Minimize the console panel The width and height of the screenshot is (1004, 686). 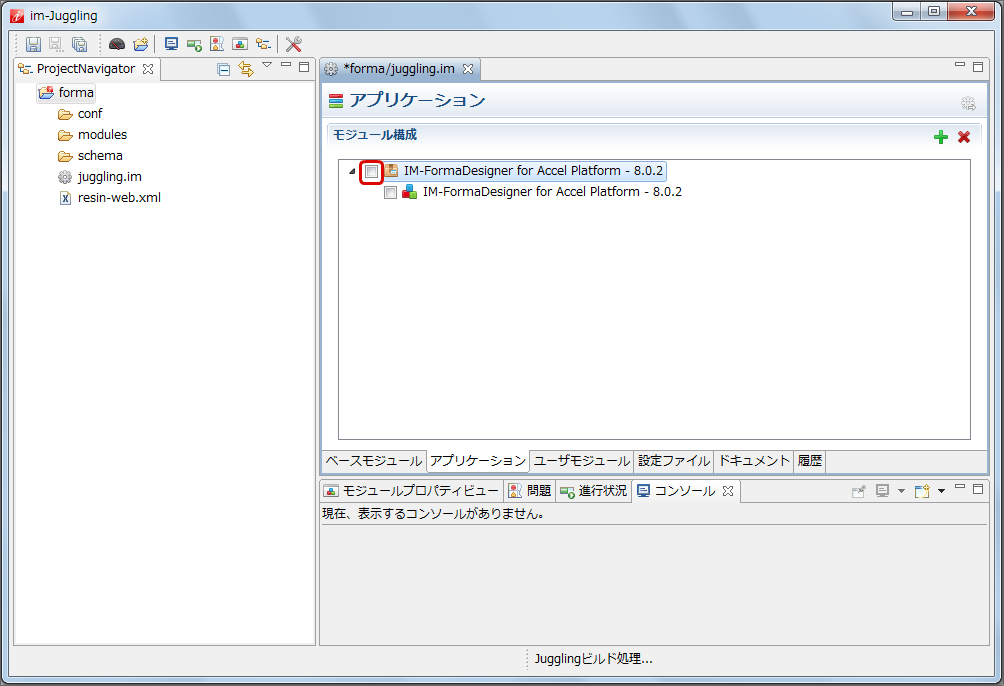click(960, 487)
